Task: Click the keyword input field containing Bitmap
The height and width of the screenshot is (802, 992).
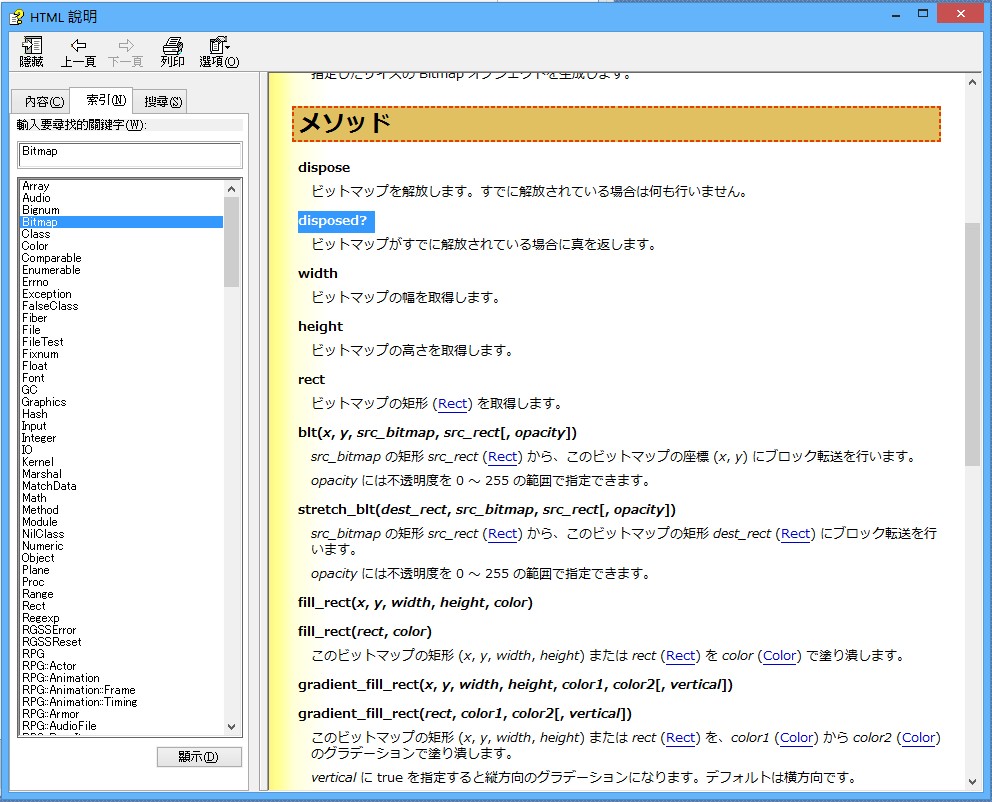Action: pos(130,155)
